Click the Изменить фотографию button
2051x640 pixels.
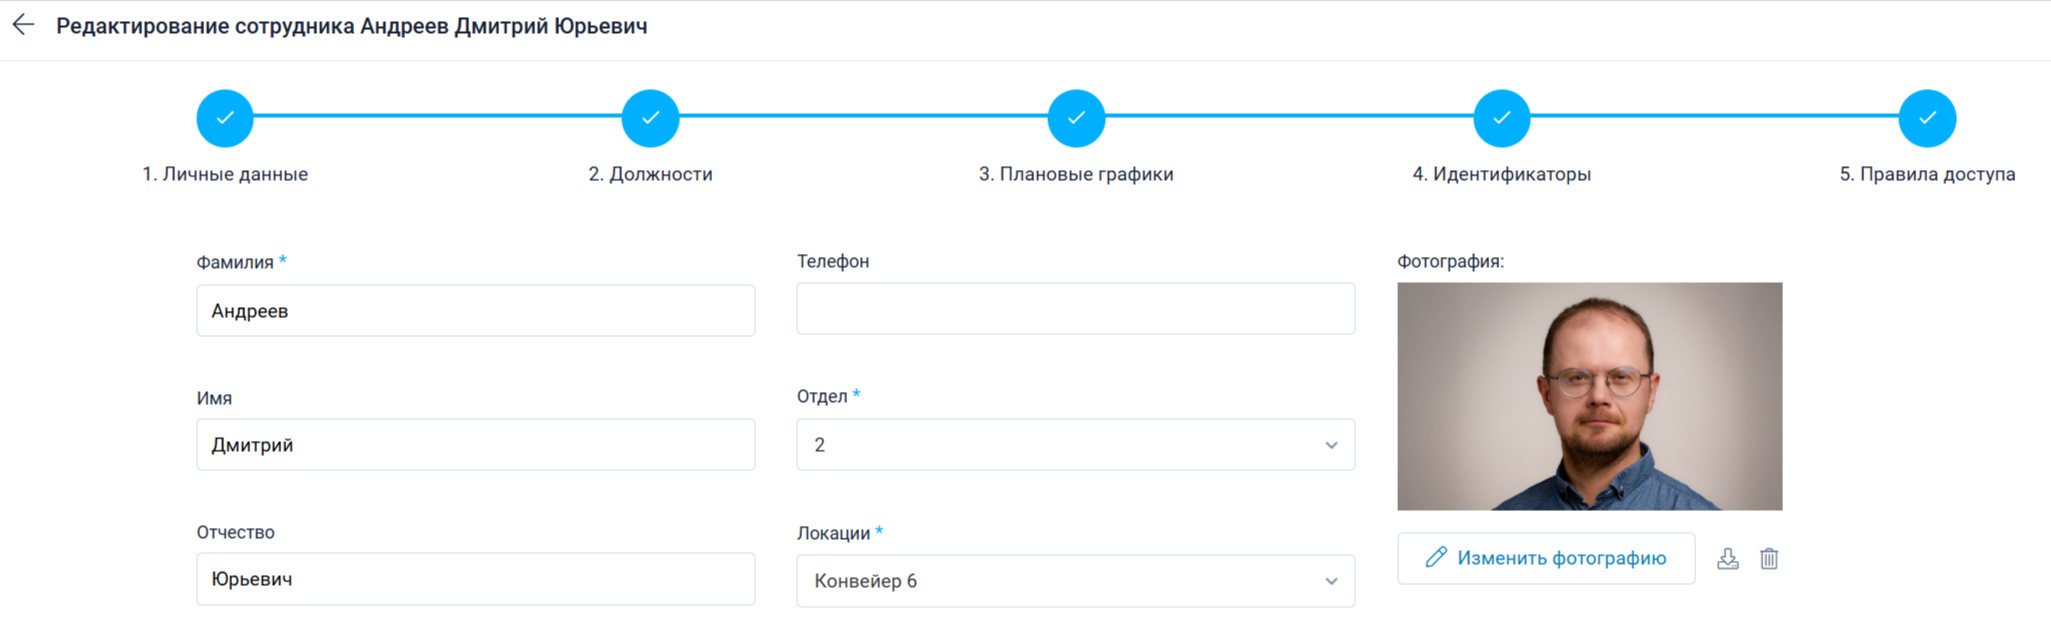pyautogui.click(x=1546, y=558)
